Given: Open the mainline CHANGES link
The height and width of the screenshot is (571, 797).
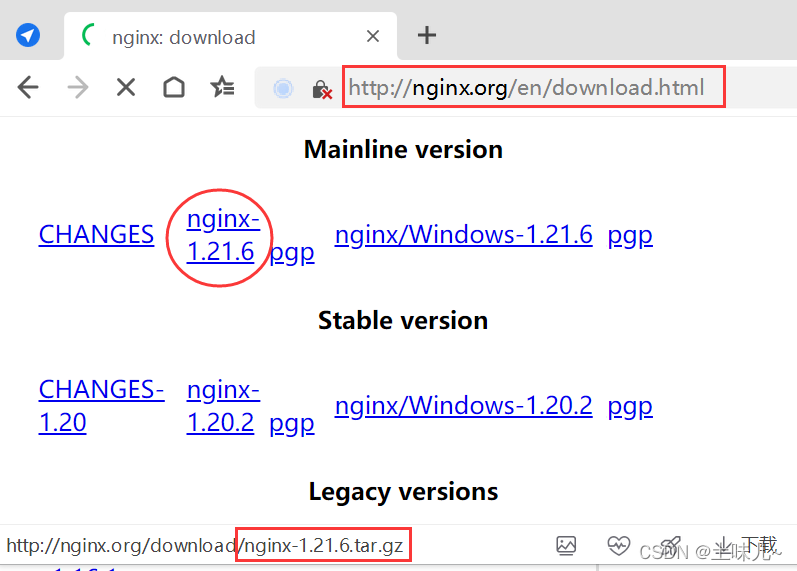Looking at the screenshot, I should (x=96, y=235).
